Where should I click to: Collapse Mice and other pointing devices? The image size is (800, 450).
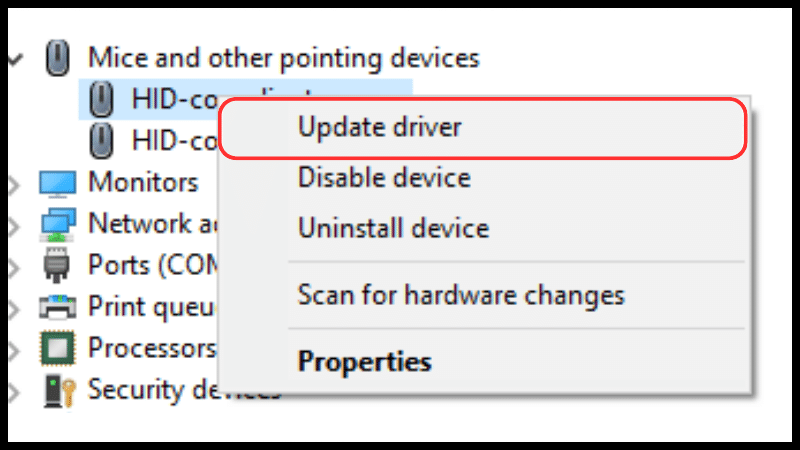15,59
